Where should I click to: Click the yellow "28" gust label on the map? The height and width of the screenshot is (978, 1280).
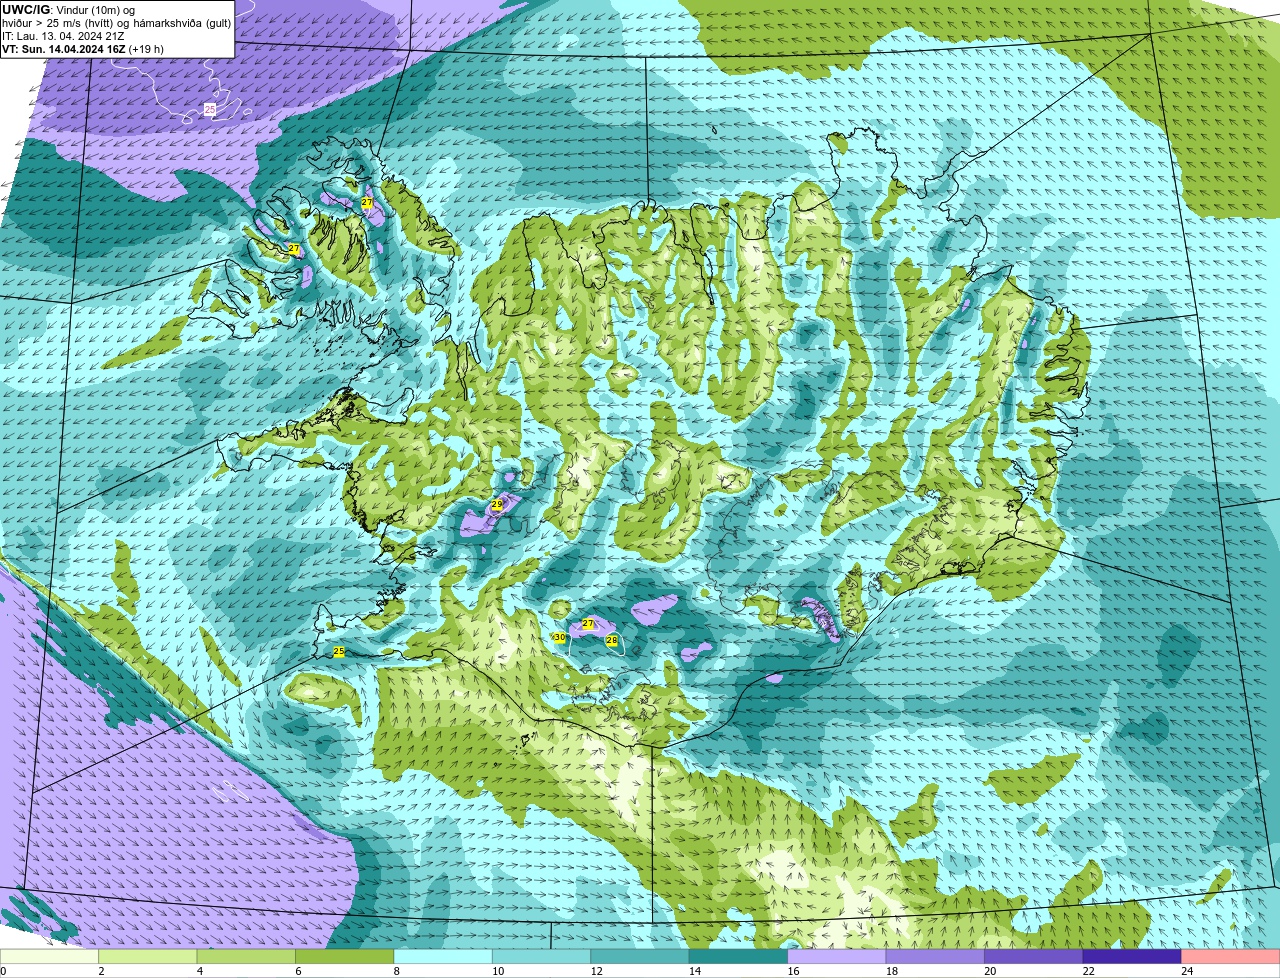612,640
